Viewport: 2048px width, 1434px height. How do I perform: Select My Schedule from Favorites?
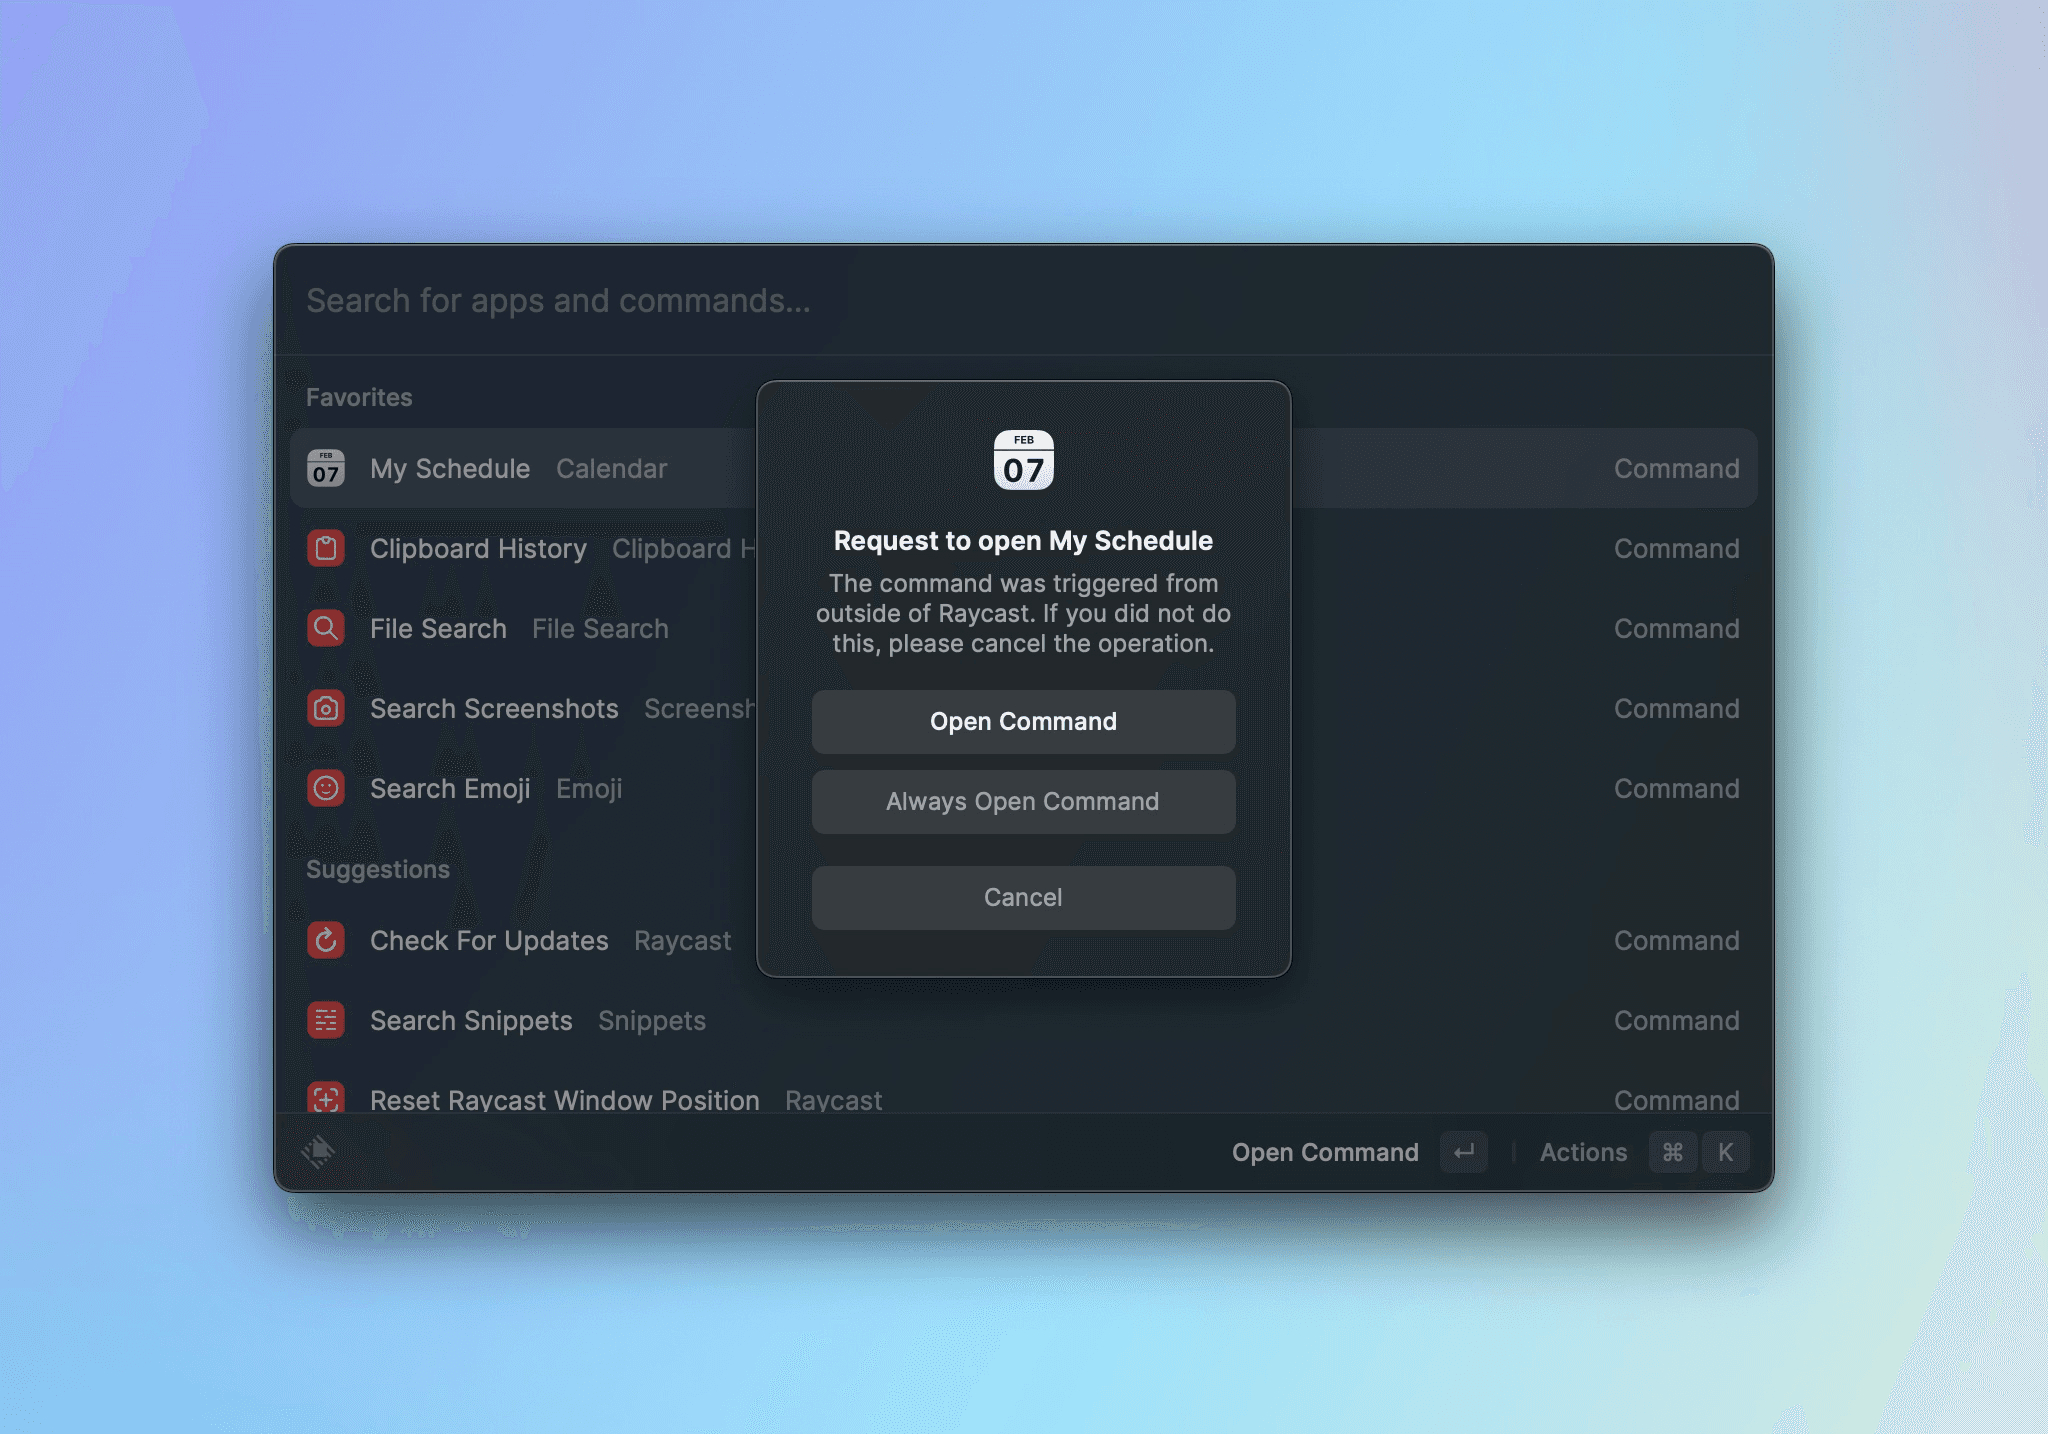[x=450, y=468]
